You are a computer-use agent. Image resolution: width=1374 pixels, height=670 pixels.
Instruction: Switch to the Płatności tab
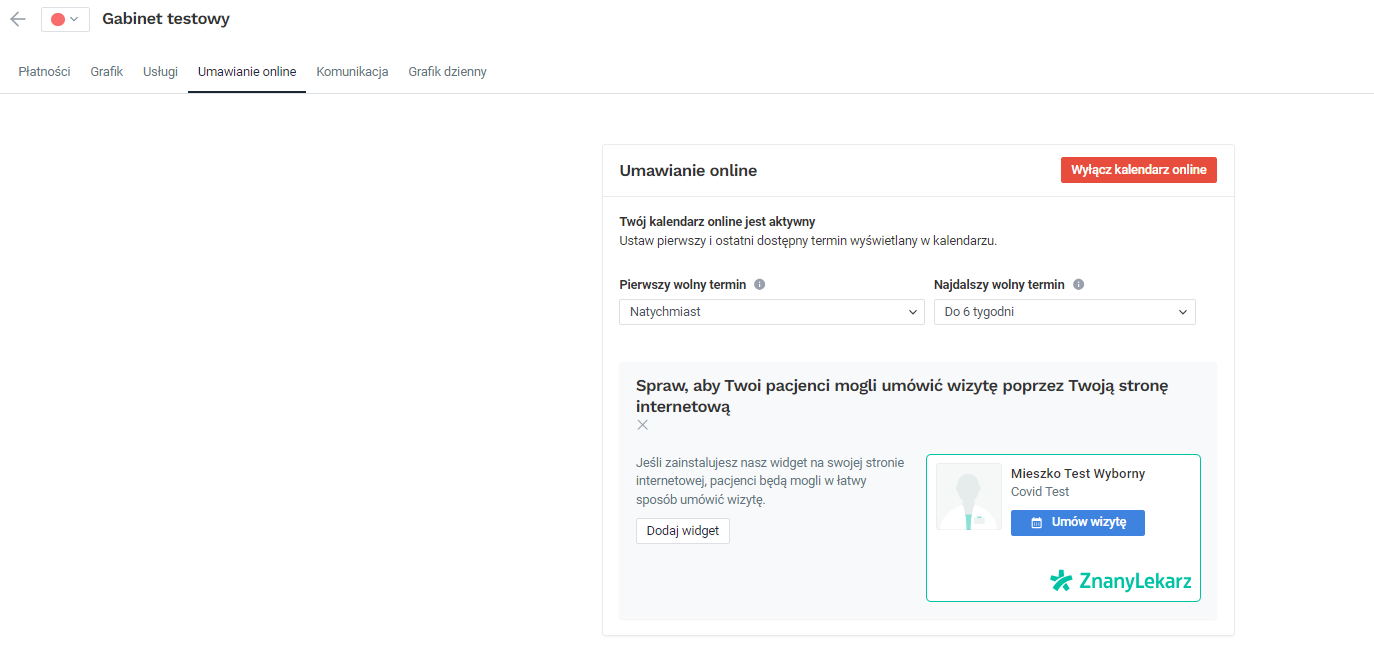point(44,72)
